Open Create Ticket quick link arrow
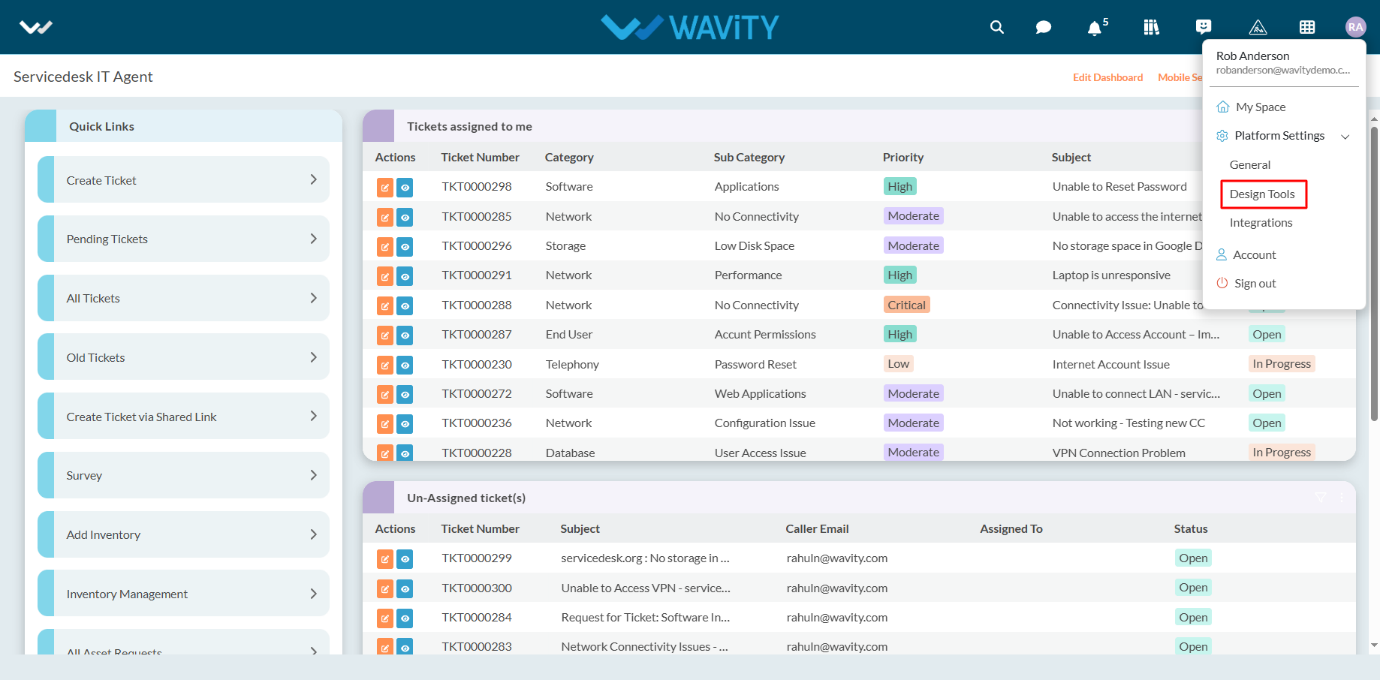 313,180
